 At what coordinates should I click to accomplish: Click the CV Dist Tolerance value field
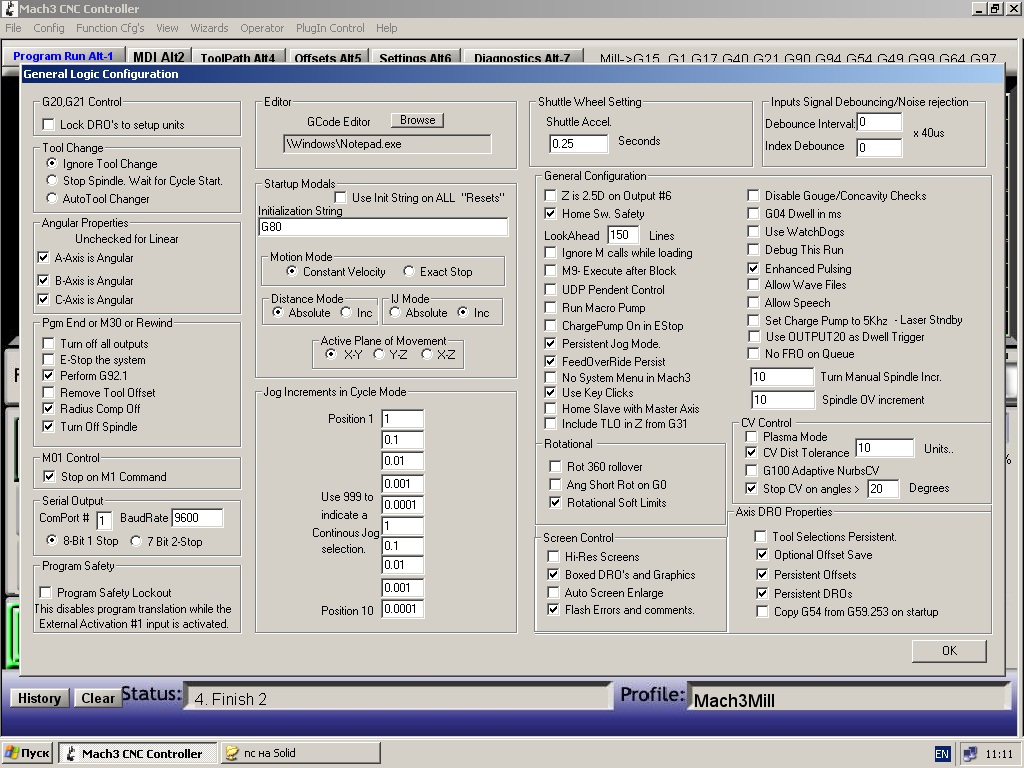pyautogui.click(x=884, y=447)
